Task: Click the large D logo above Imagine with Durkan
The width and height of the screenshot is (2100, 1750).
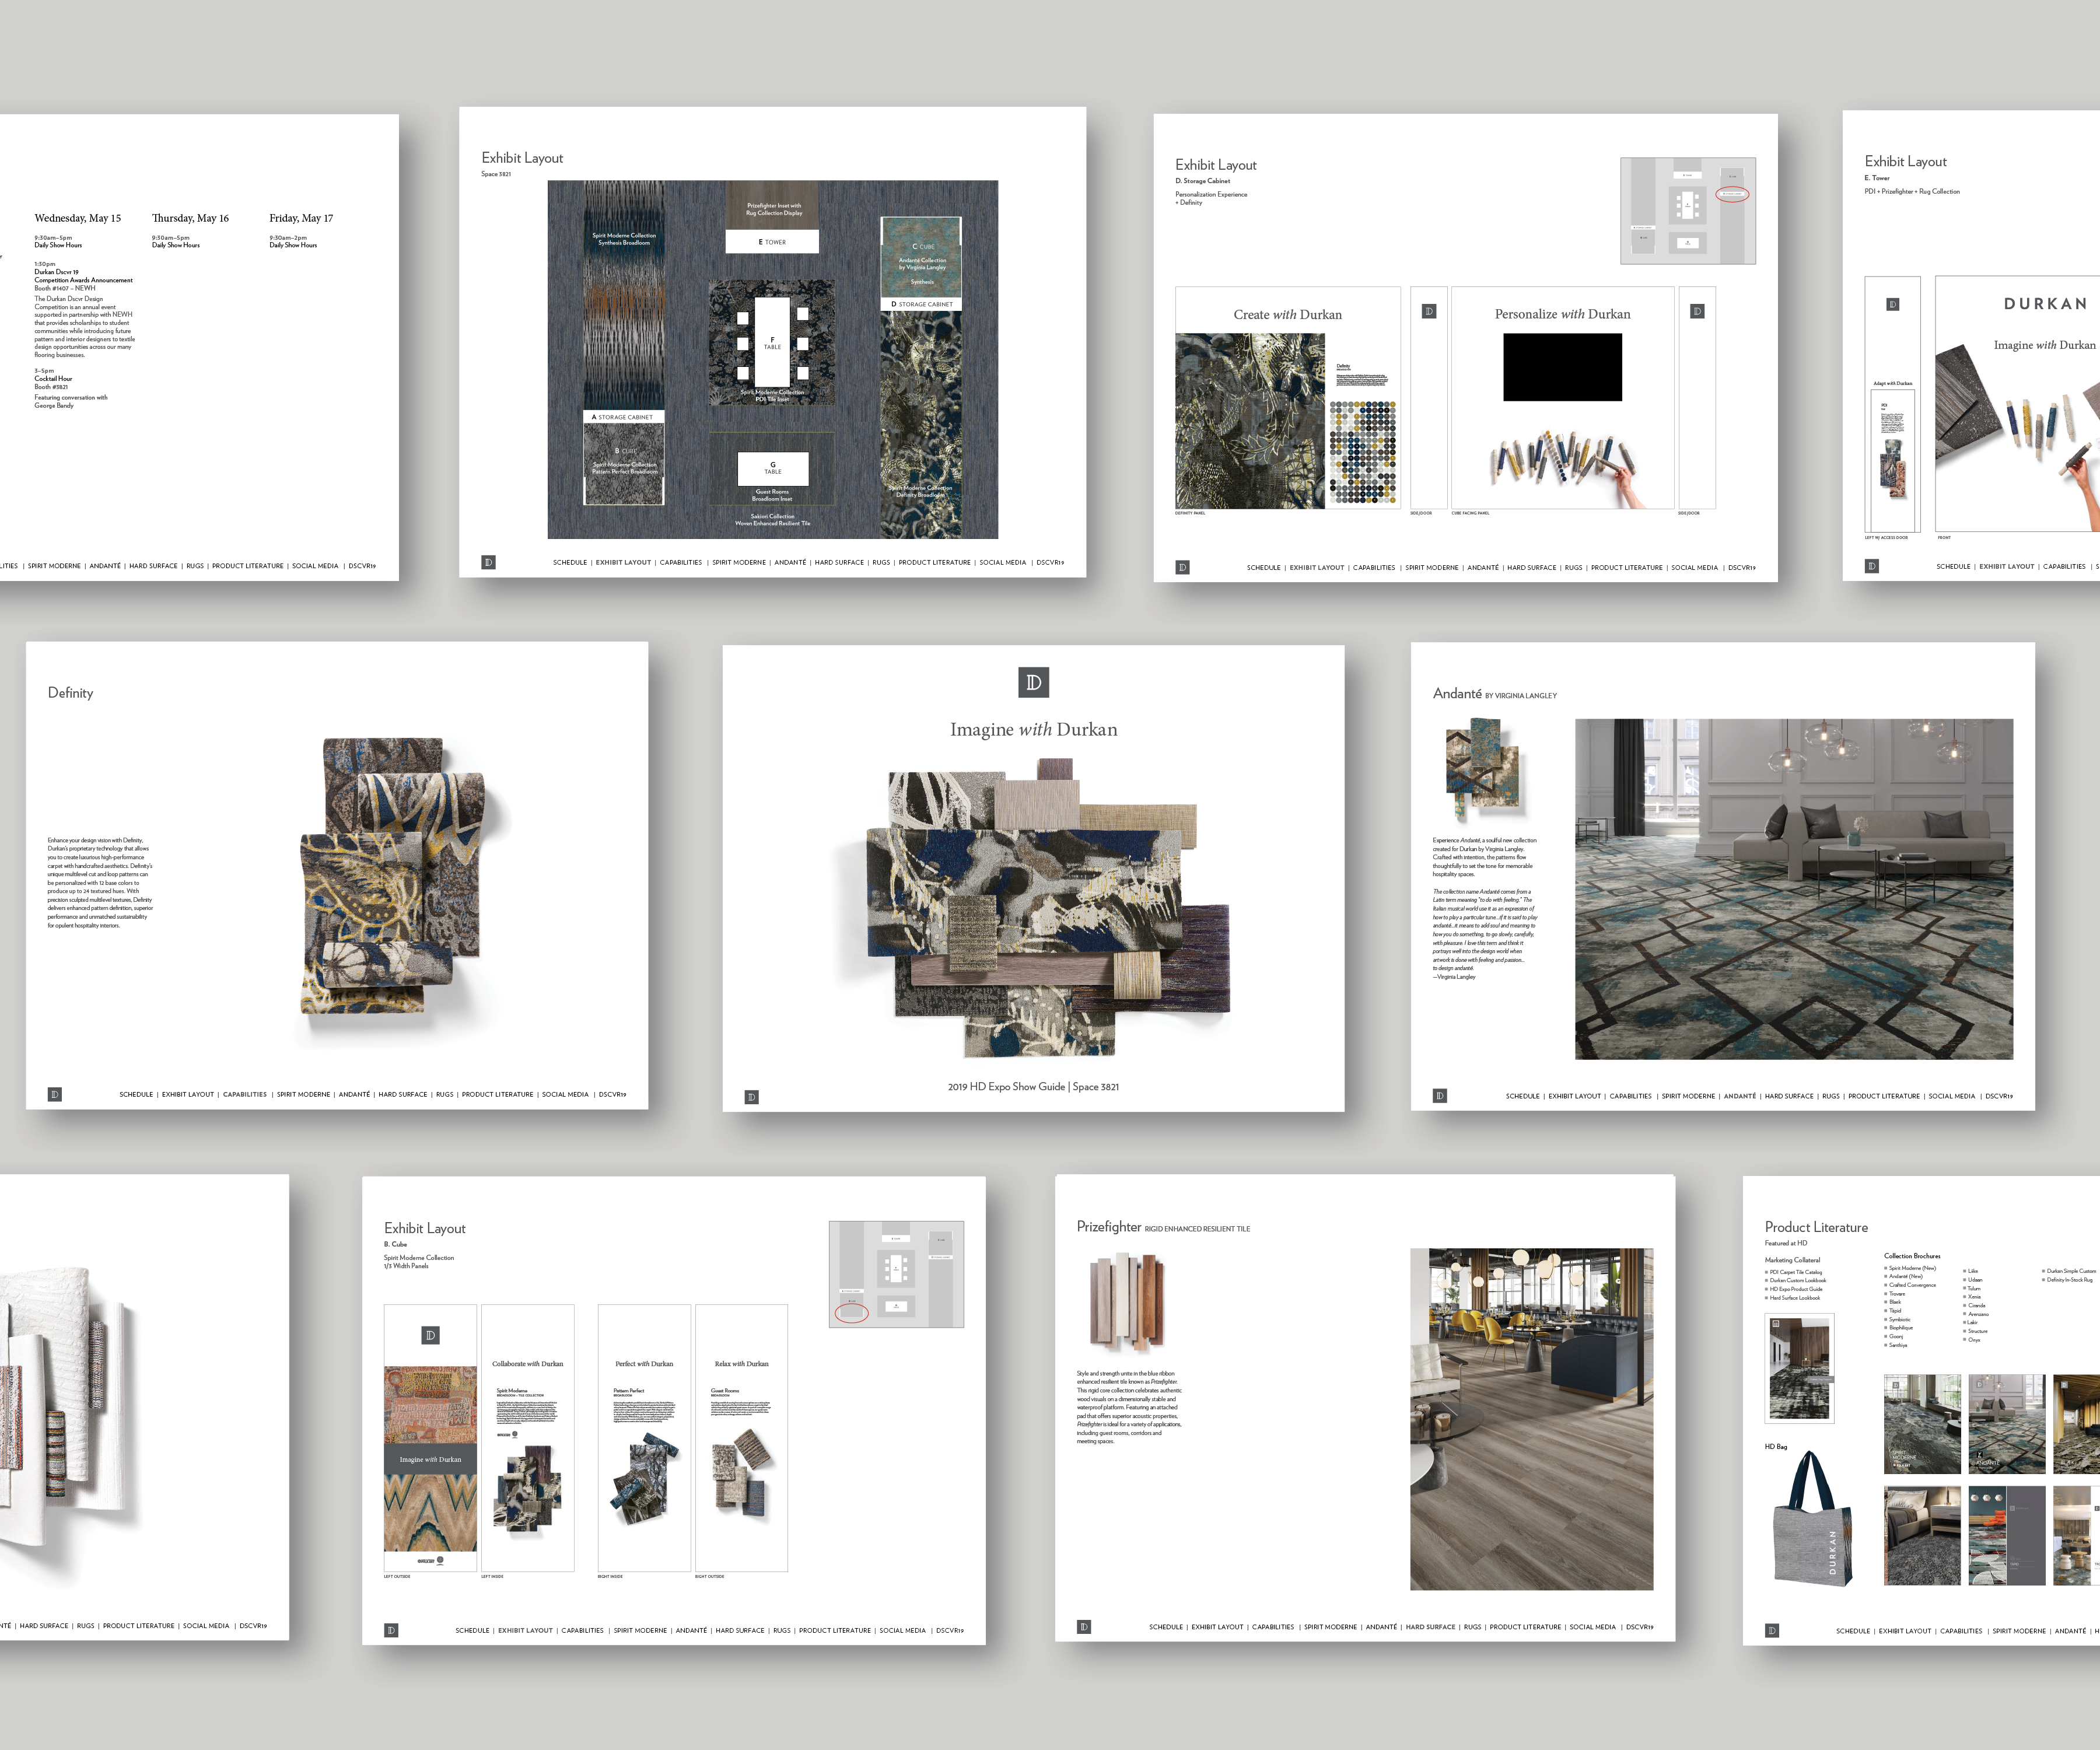Action: pos(1033,682)
